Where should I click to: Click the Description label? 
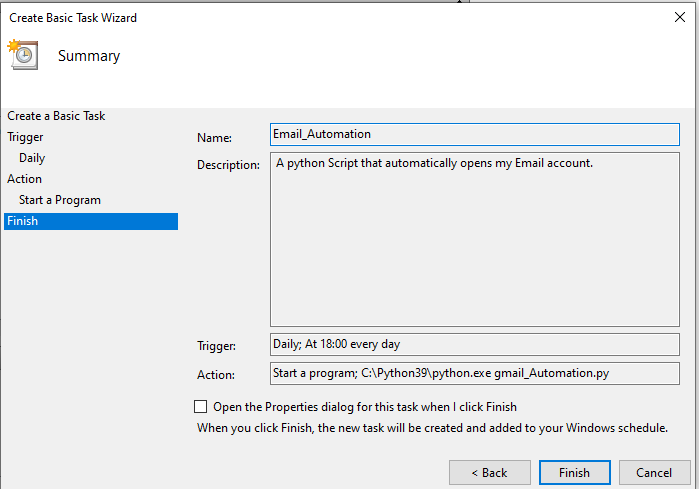pyautogui.click(x=228, y=165)
